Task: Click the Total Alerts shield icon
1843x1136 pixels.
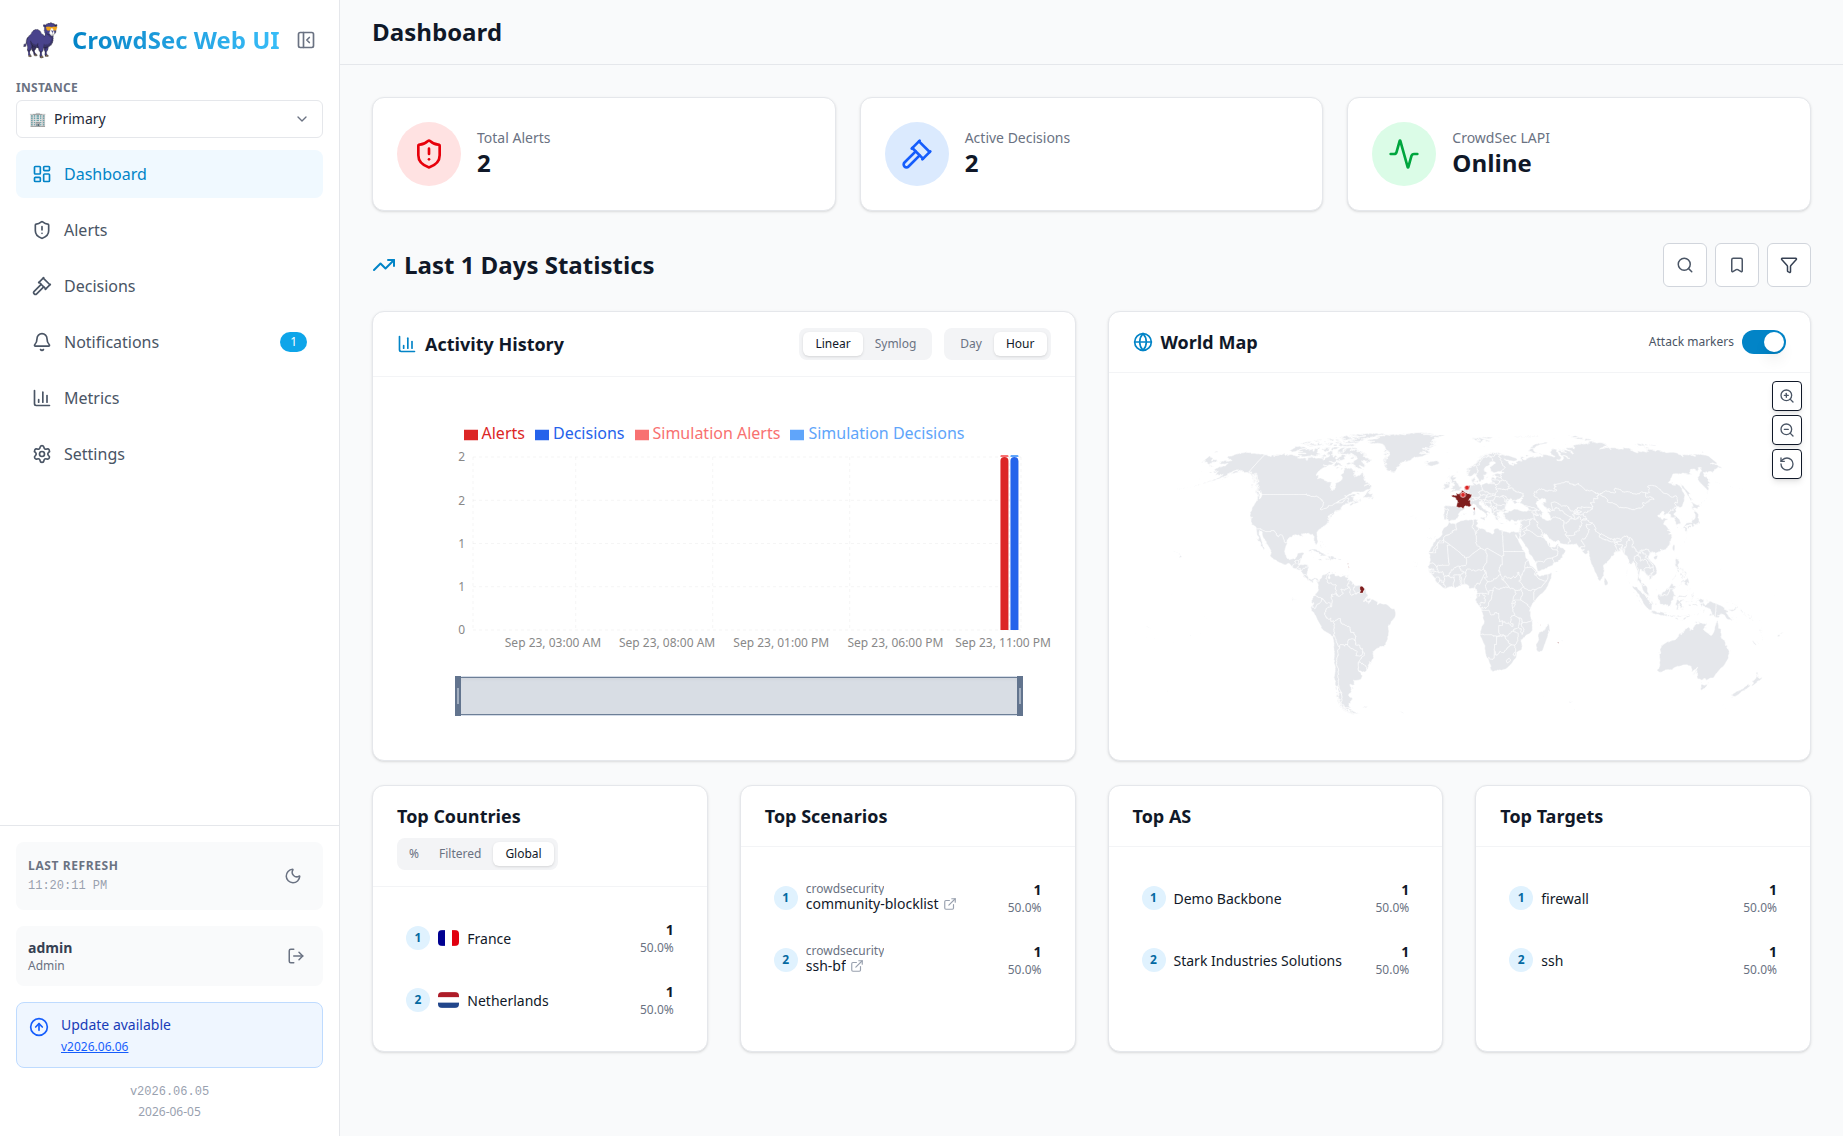Action: 429,154
